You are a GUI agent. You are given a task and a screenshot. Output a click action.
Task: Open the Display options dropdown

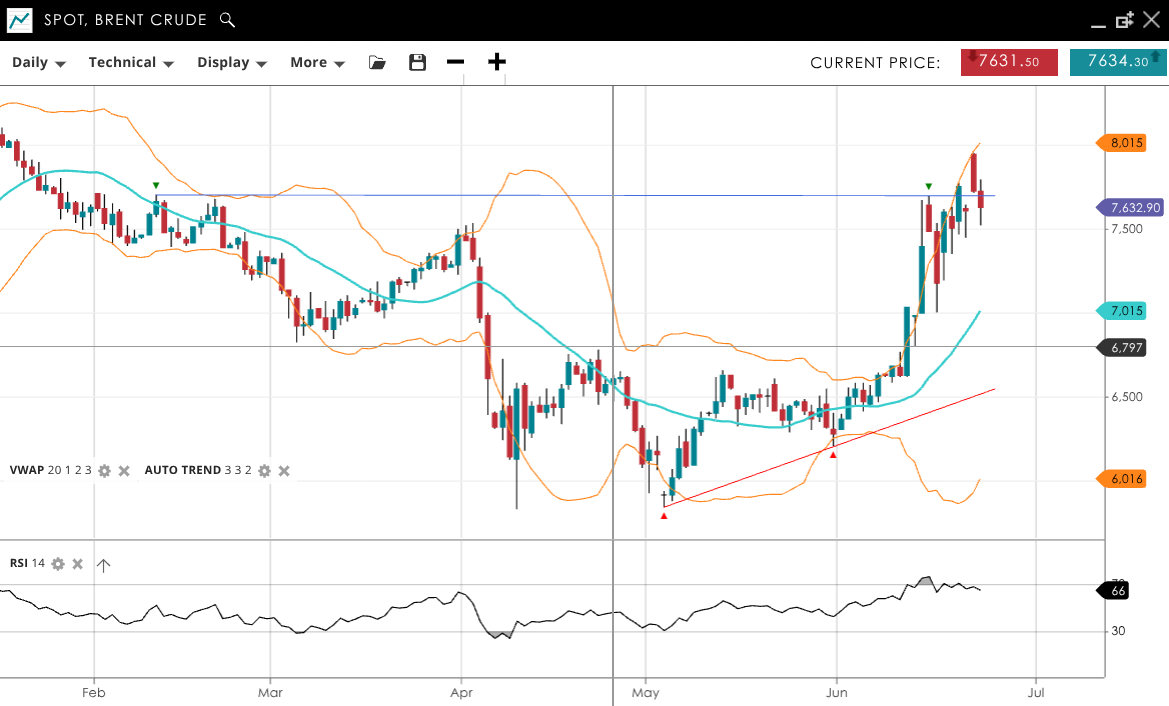point(232,62)
